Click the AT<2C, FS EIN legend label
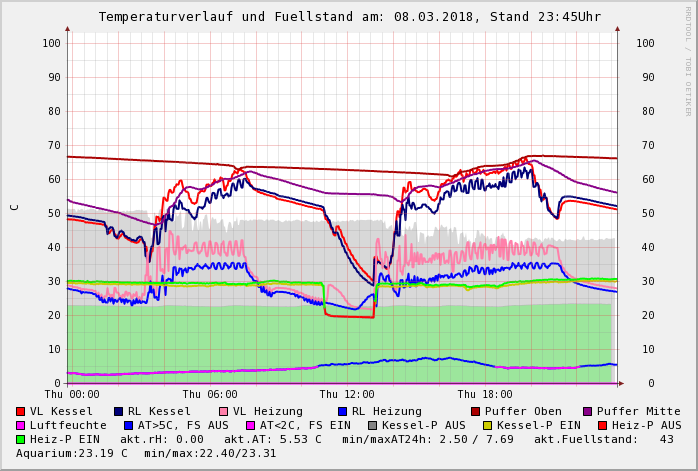The width and height of the screenshot is (698, 471). pos(305,425)
